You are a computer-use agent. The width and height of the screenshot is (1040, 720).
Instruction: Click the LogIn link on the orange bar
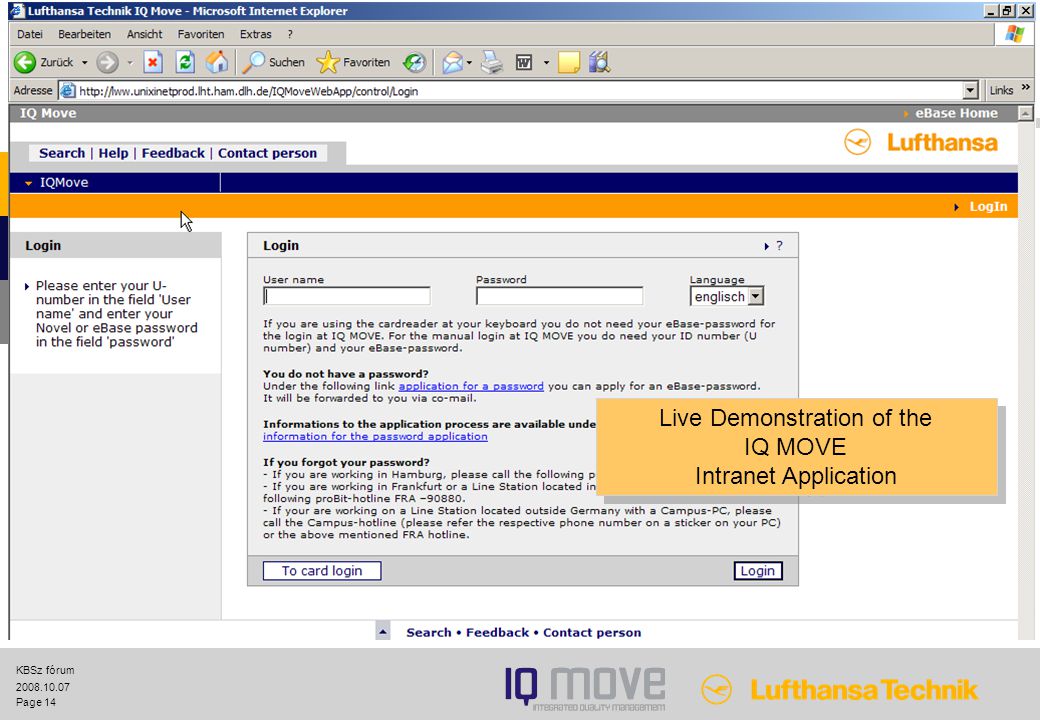pos(988,207)
